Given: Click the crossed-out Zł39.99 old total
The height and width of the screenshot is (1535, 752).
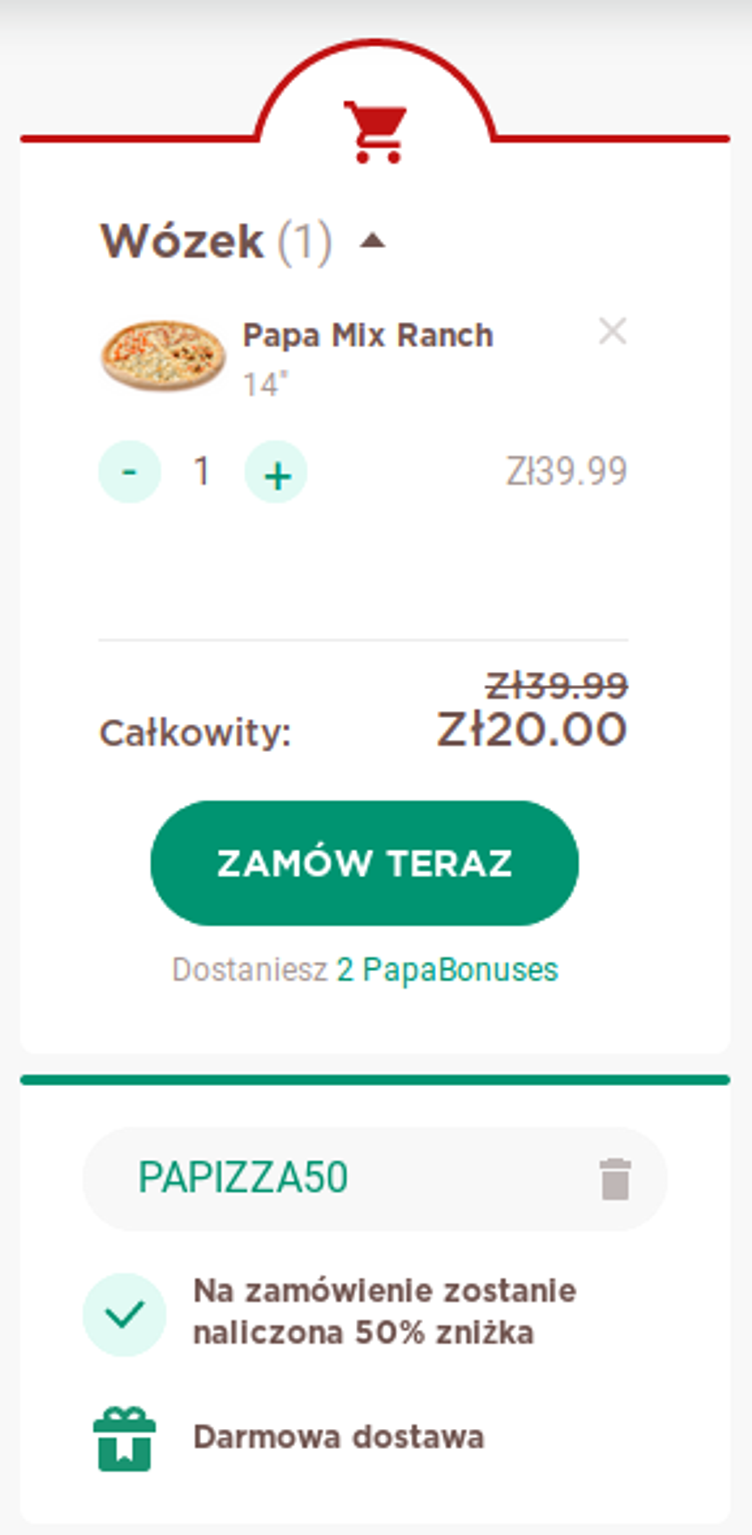Looking at the screenshot, I should click(x=556, y=686).
